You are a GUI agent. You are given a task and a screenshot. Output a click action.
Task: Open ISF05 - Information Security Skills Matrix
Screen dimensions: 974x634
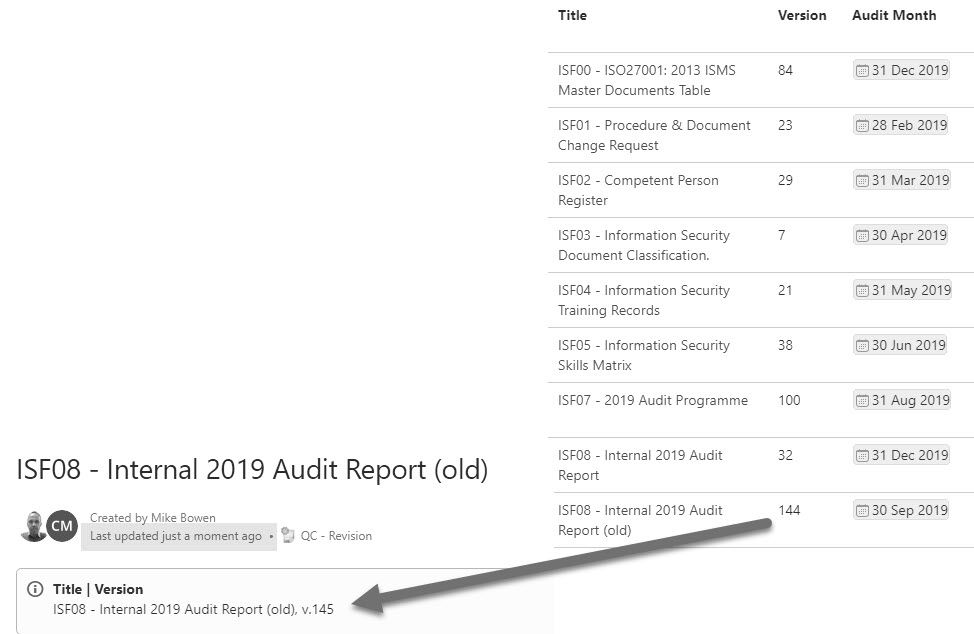(x=644, y=355)
